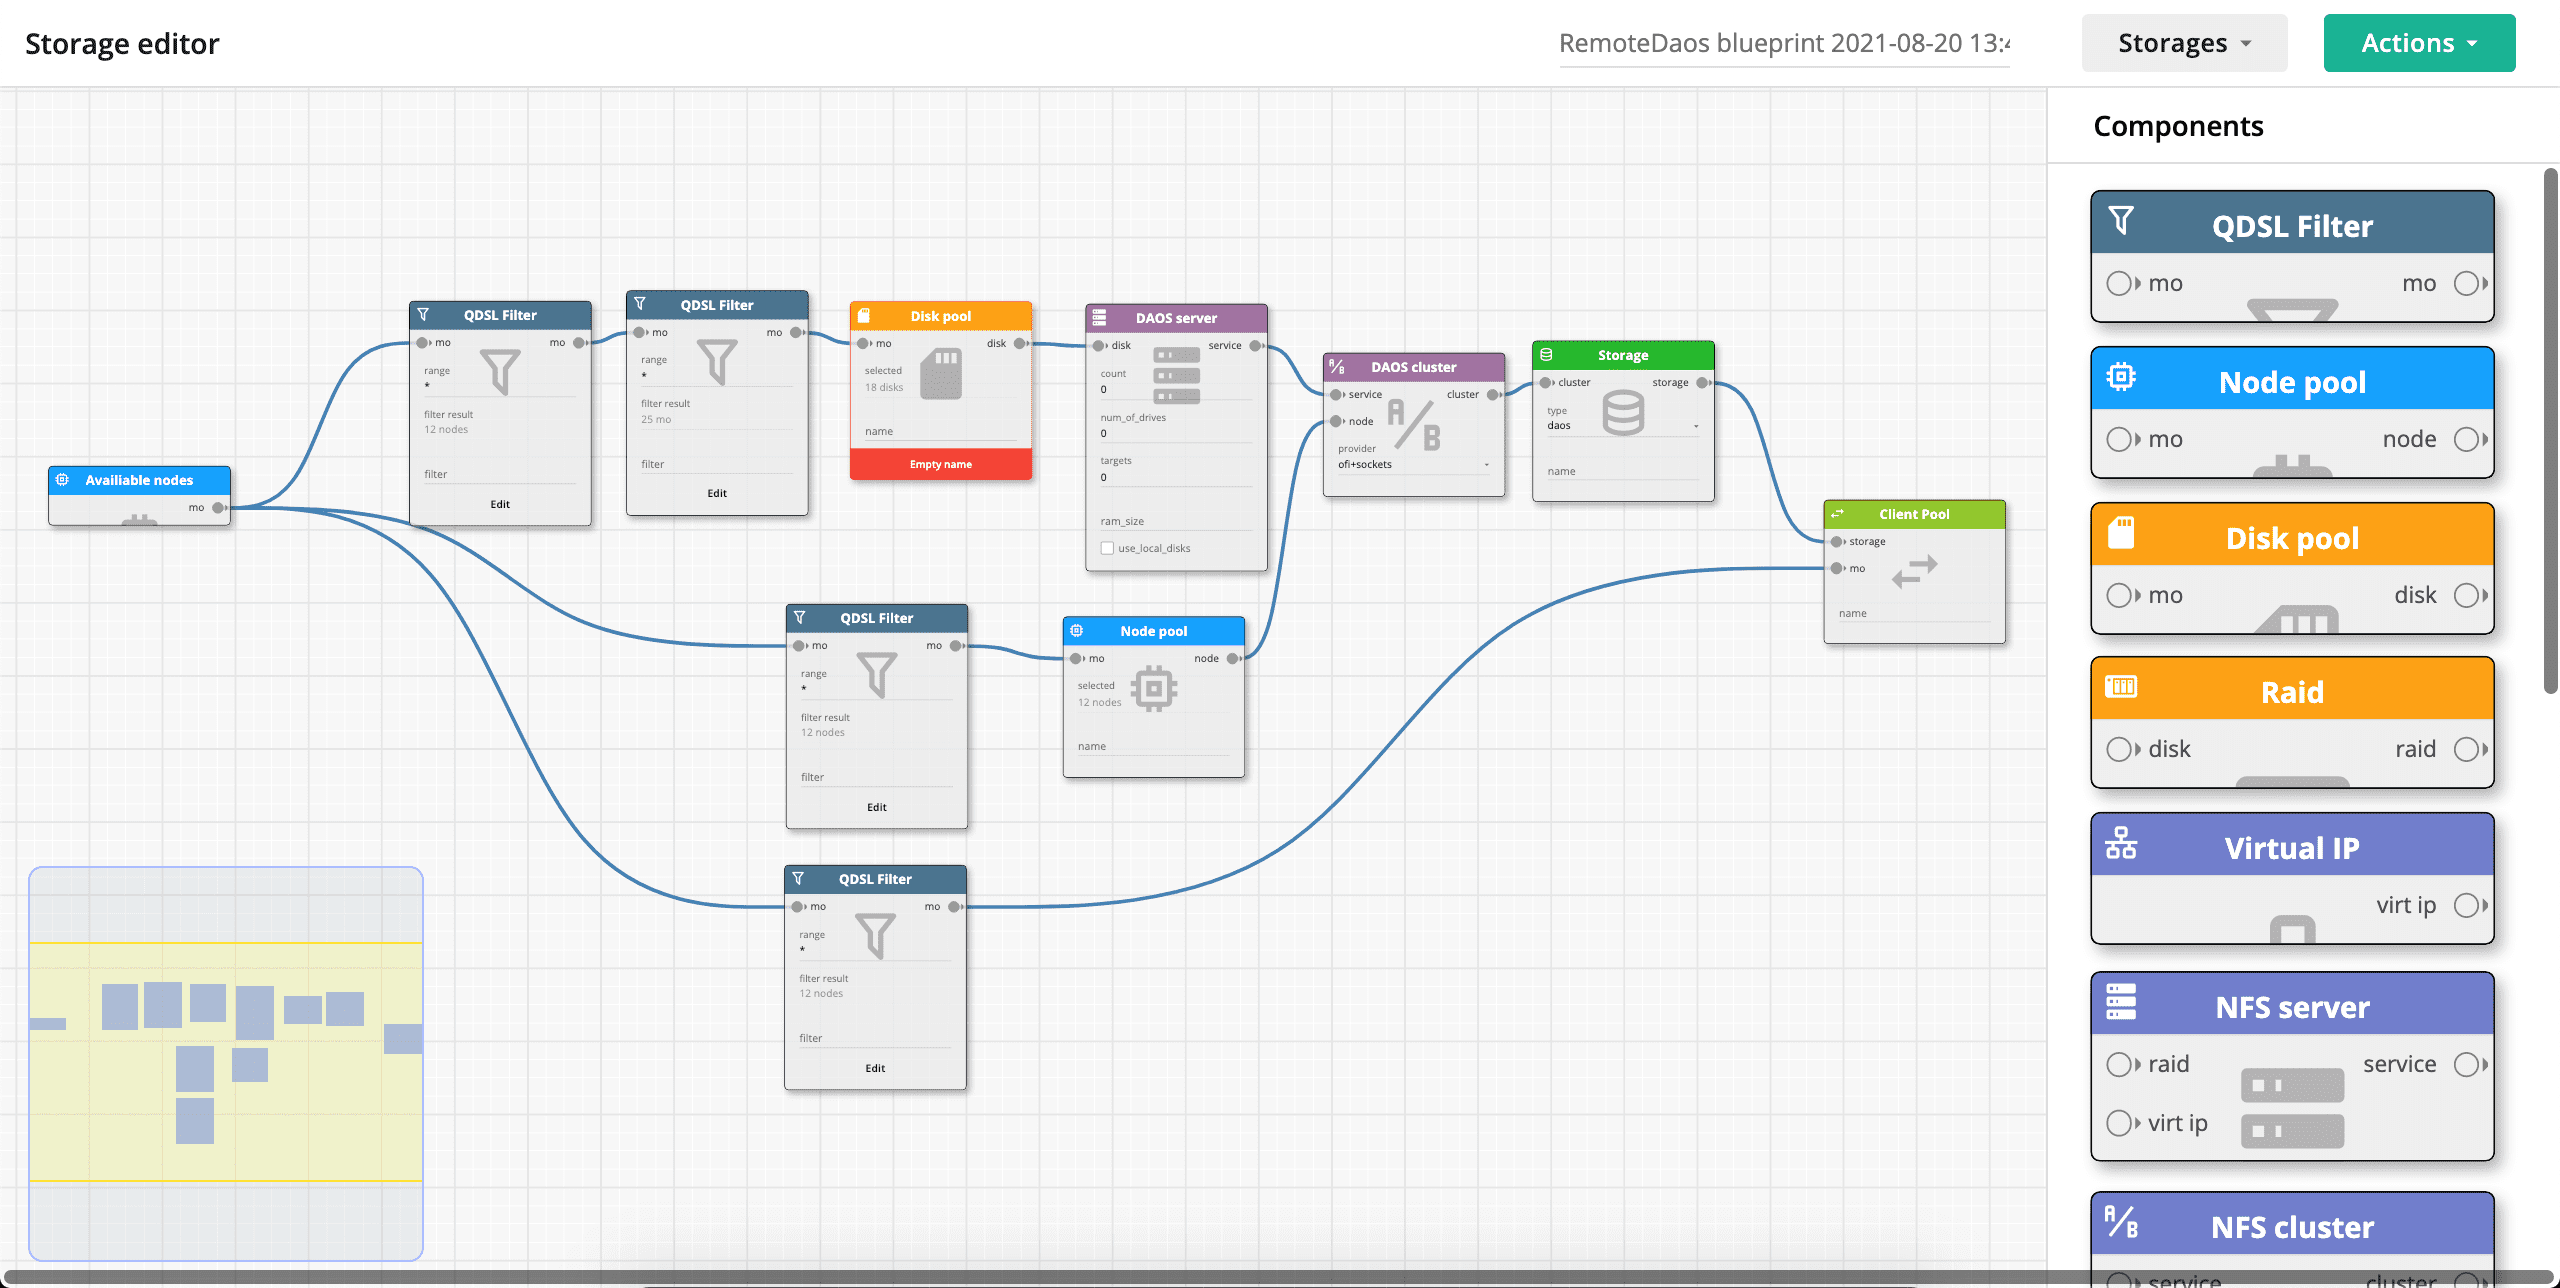Image resolution: width=2560 pixels, height=1288 pixels.
Task: Click the Components panel vertical scrollbar
Action: tap(2550, 430)
